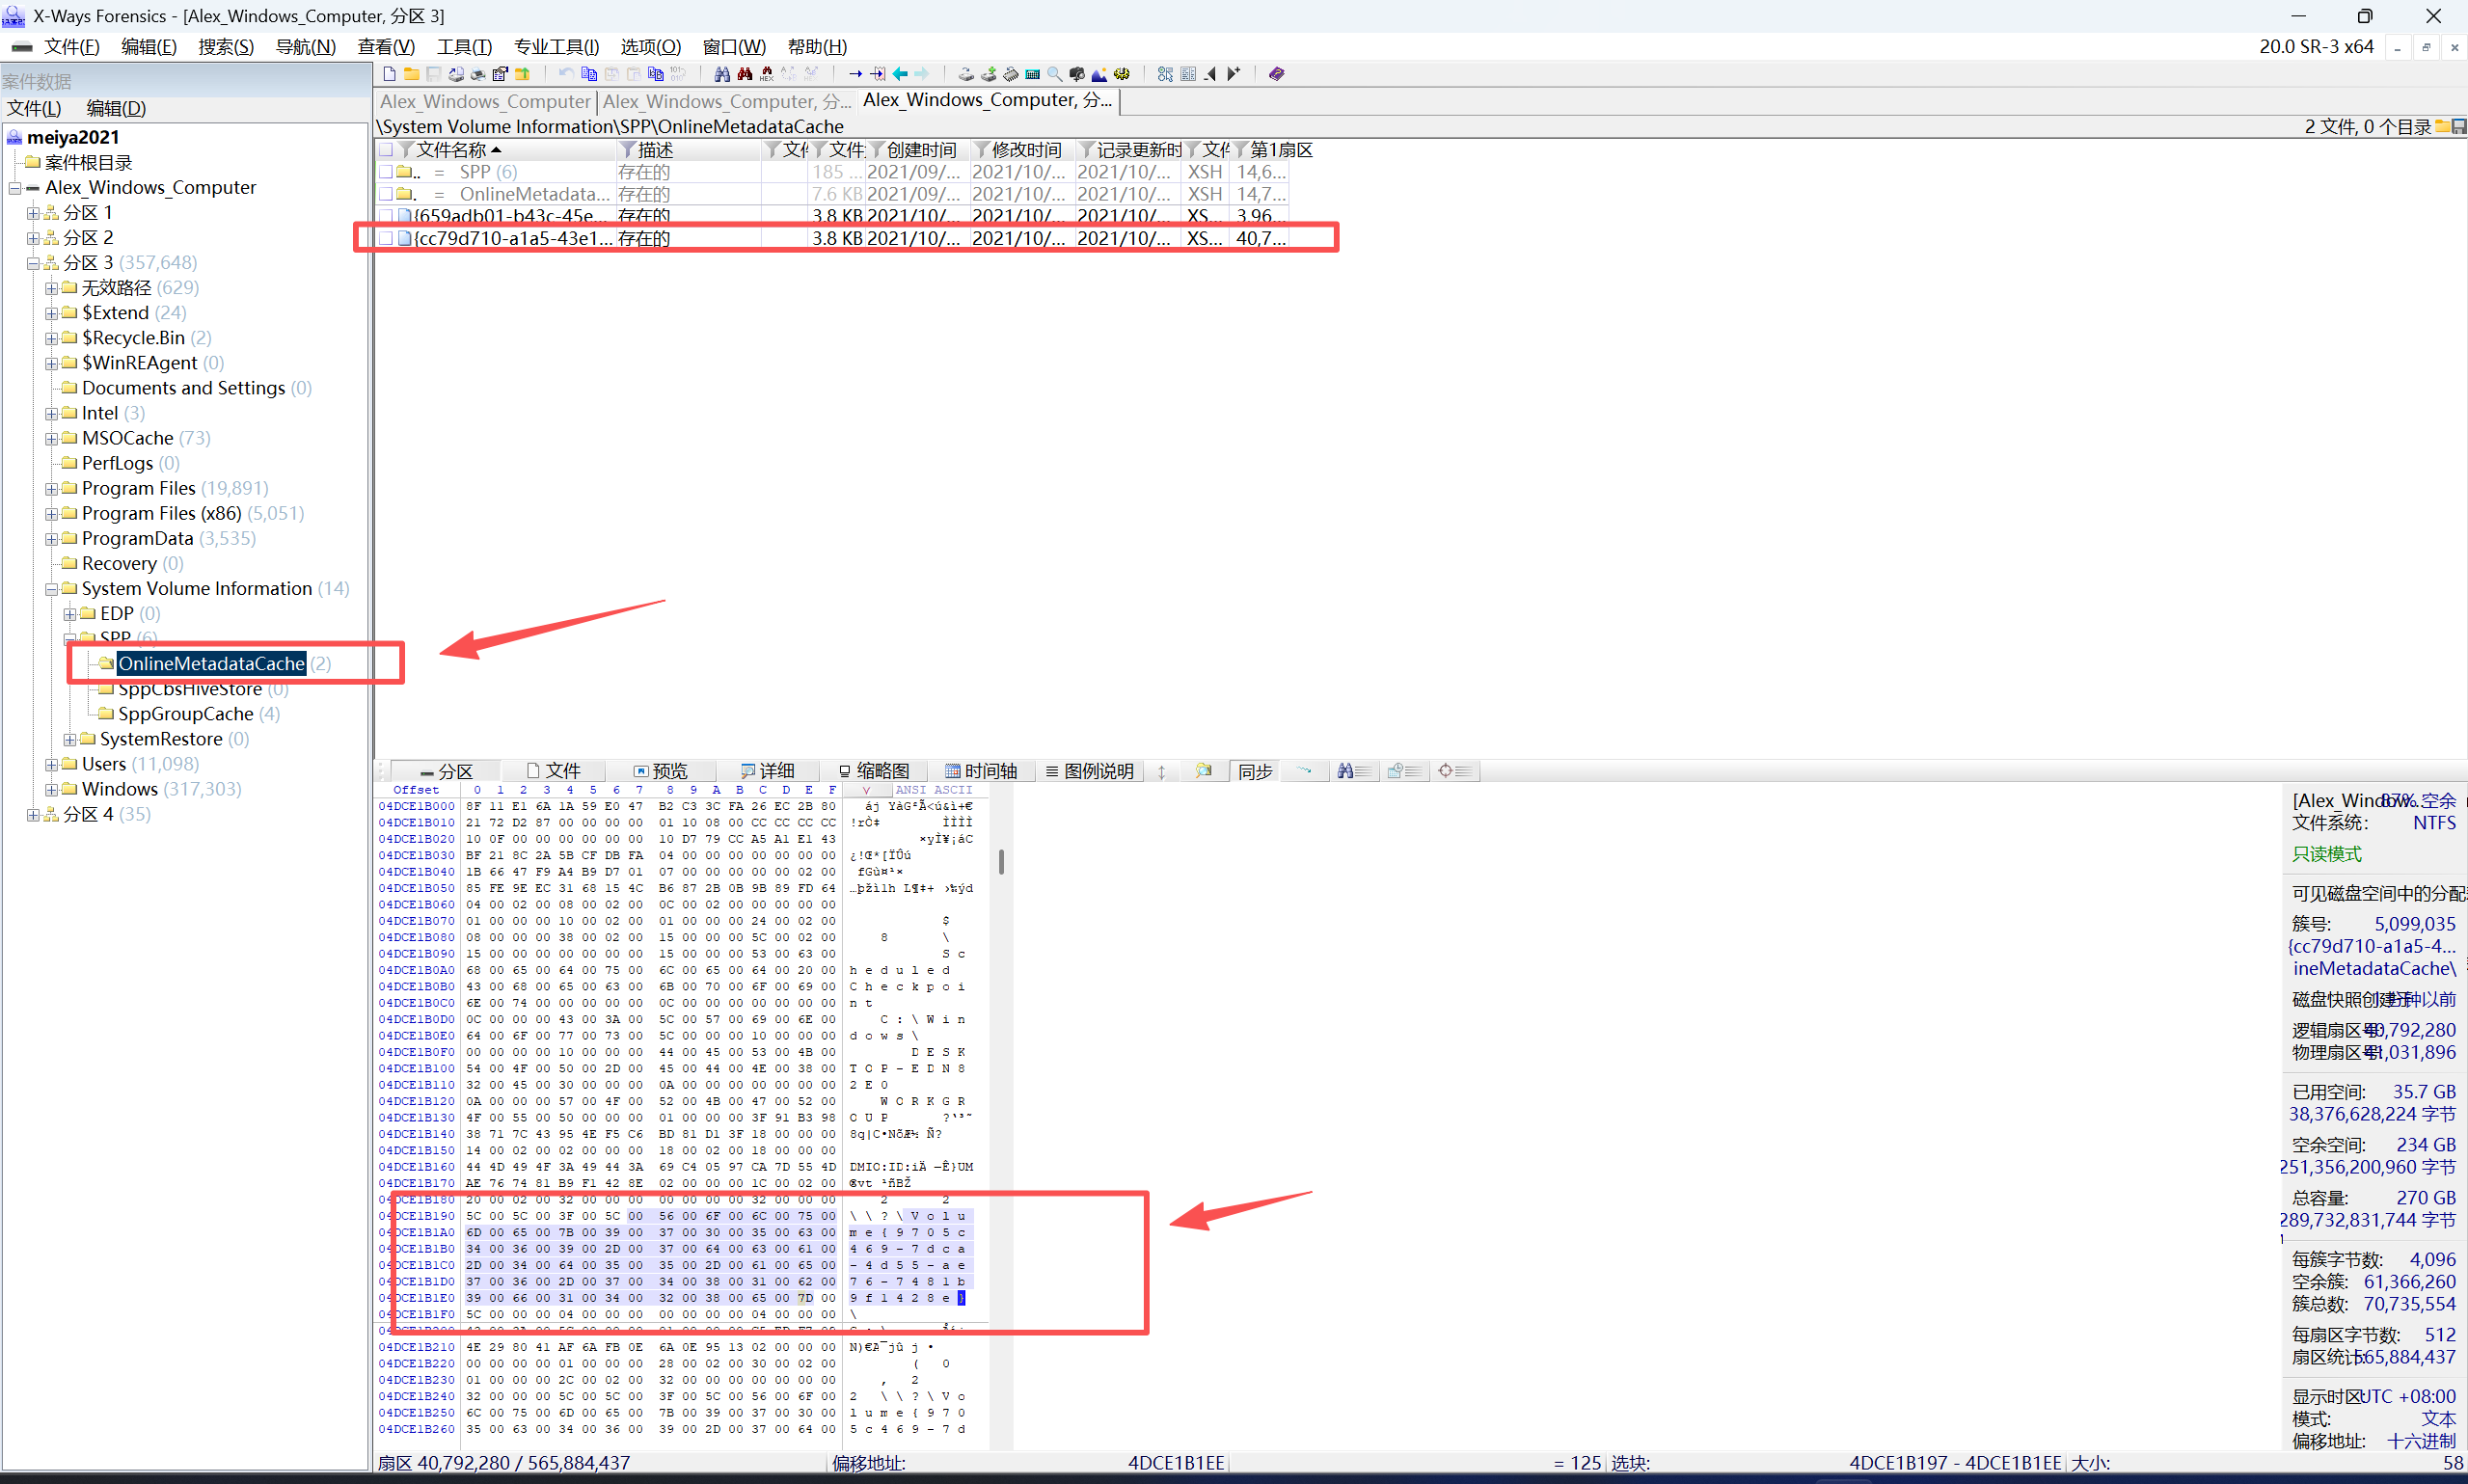This screenshot has width=2468, height=1484.
Task: Collapse the System Volume Information node
Action: [x=51, y=588]
